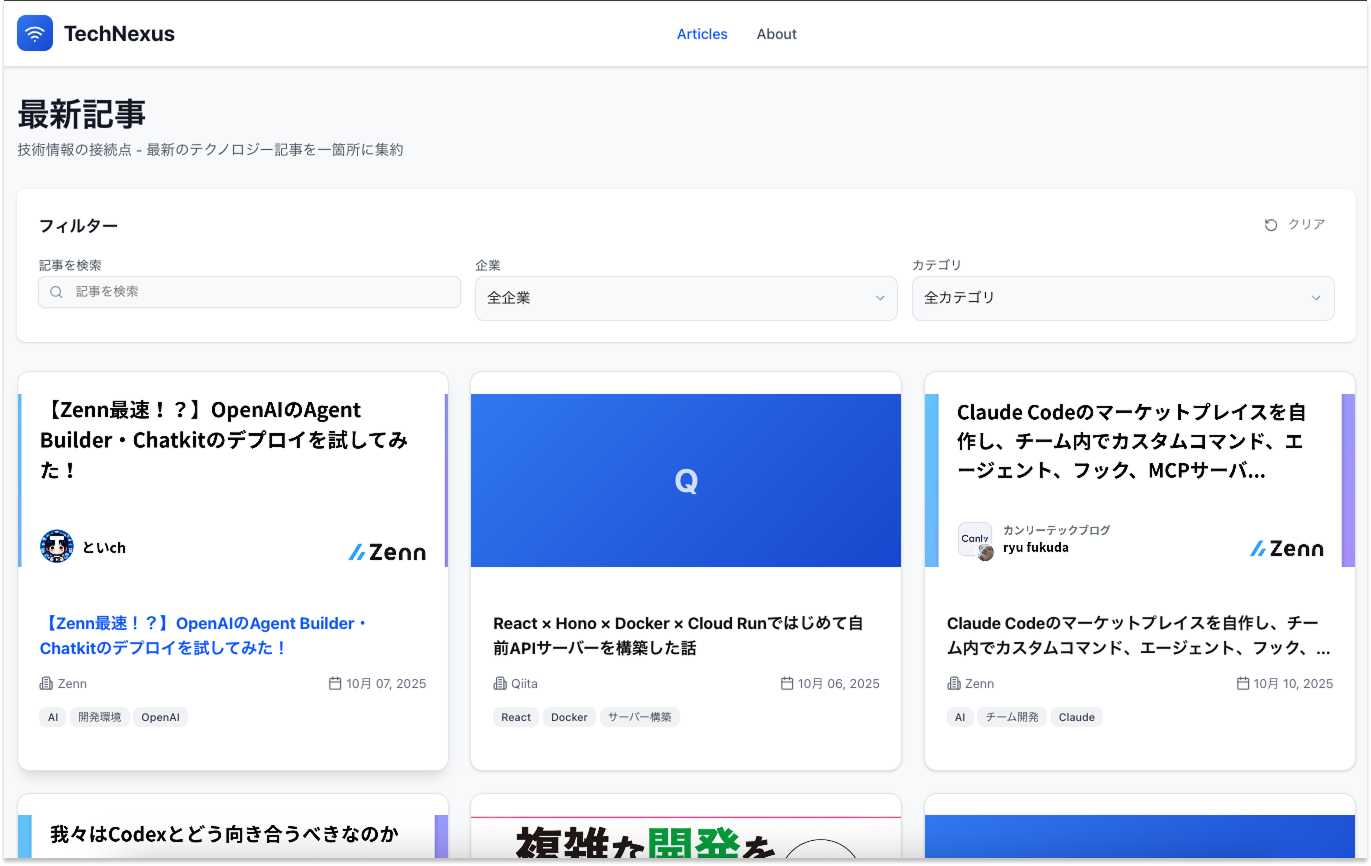Viewport: 1371px width, 866px height.
Task: Select the Docker tag chip
Action: pyautogui.click(x=569, y=717)
